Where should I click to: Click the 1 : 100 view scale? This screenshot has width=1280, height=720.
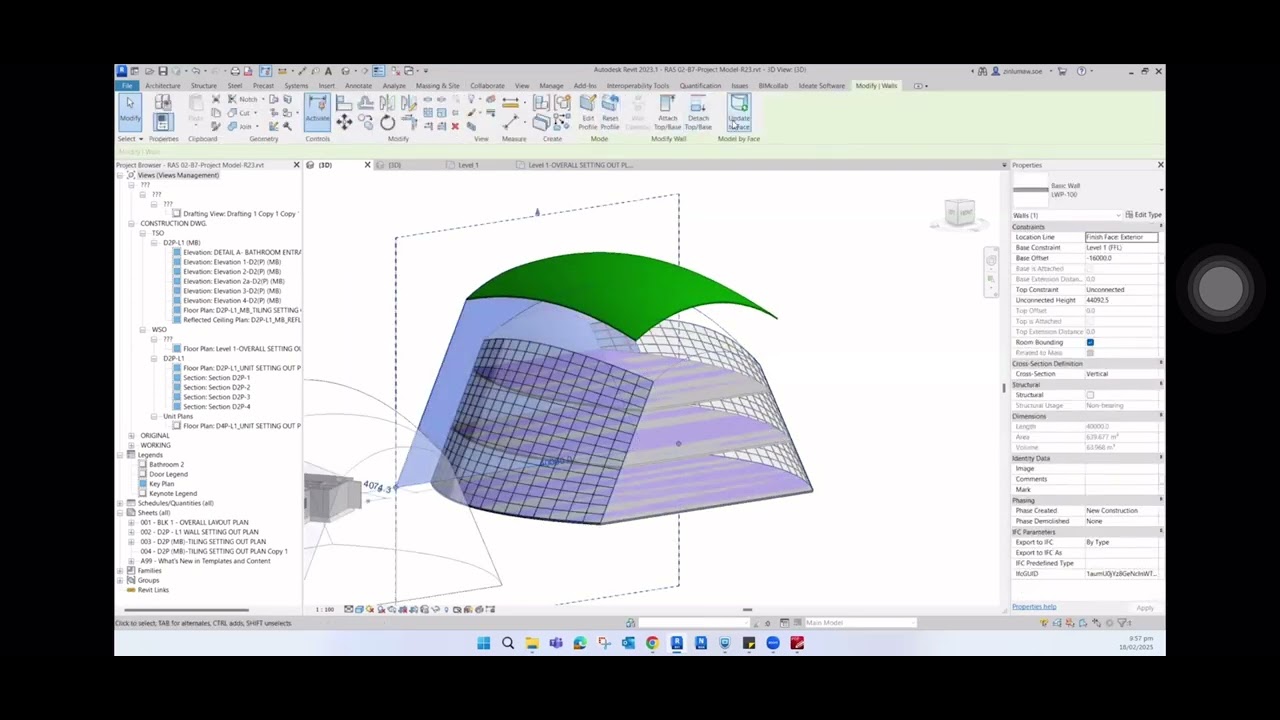point(325,609)
